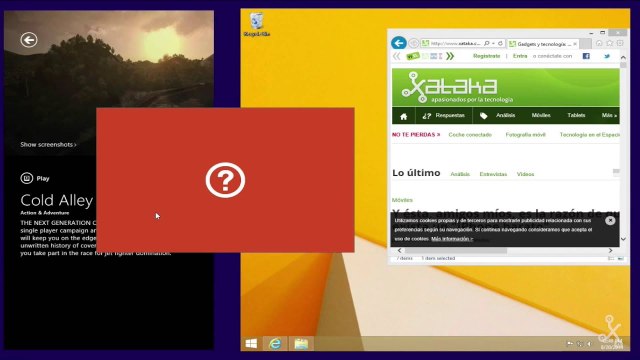Open the Windows Start button
Screen dimensions: 640x360
(251, 344)
